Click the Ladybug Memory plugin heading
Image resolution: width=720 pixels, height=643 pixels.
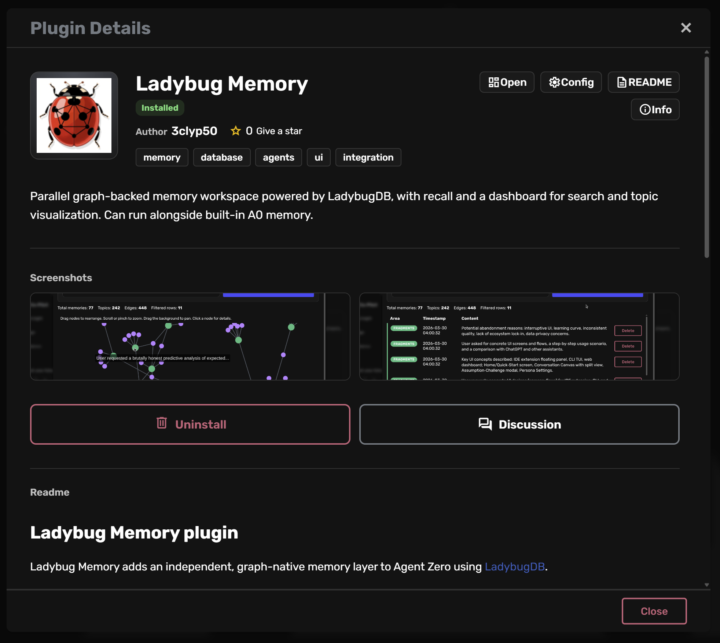pos(134,533)
